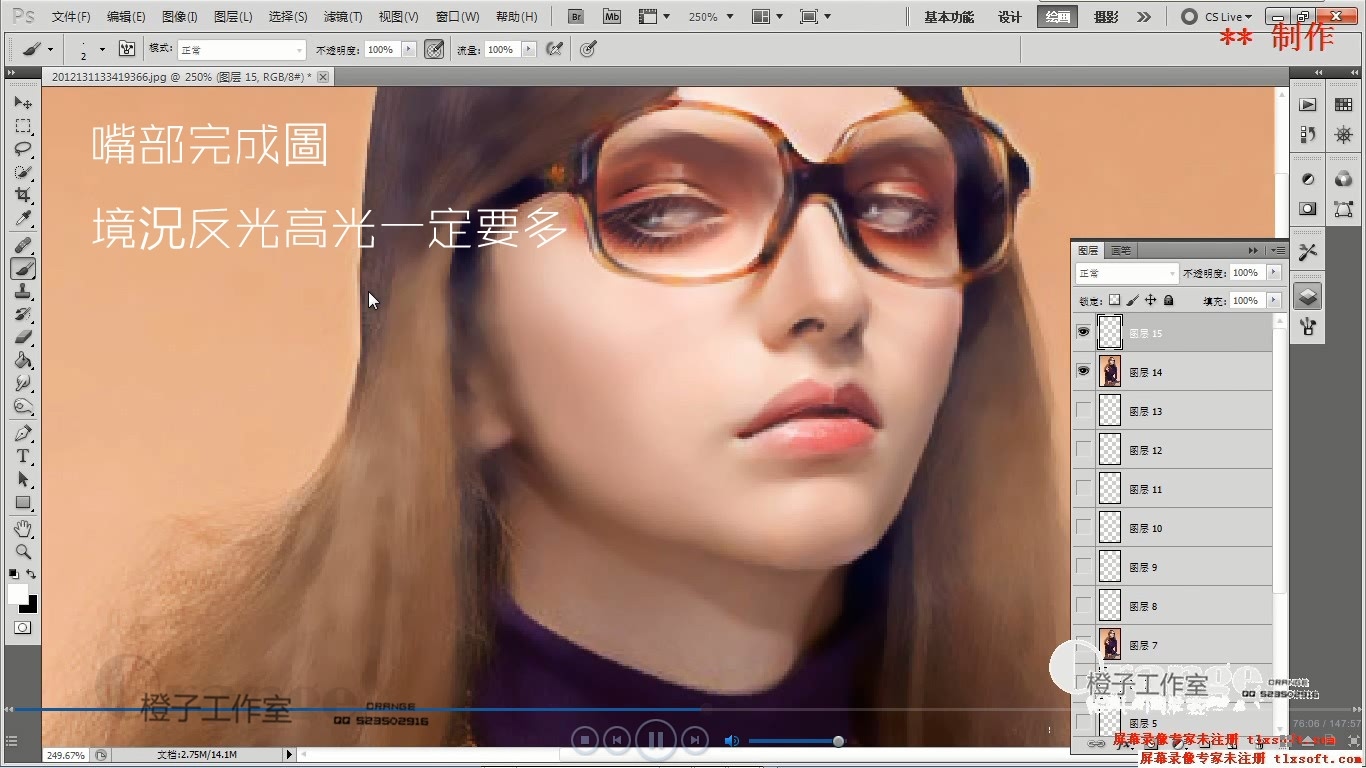This screenshot has width=1366, height=768.
Task: Select the Healing Brush tool
Action: tap(23, 245)
